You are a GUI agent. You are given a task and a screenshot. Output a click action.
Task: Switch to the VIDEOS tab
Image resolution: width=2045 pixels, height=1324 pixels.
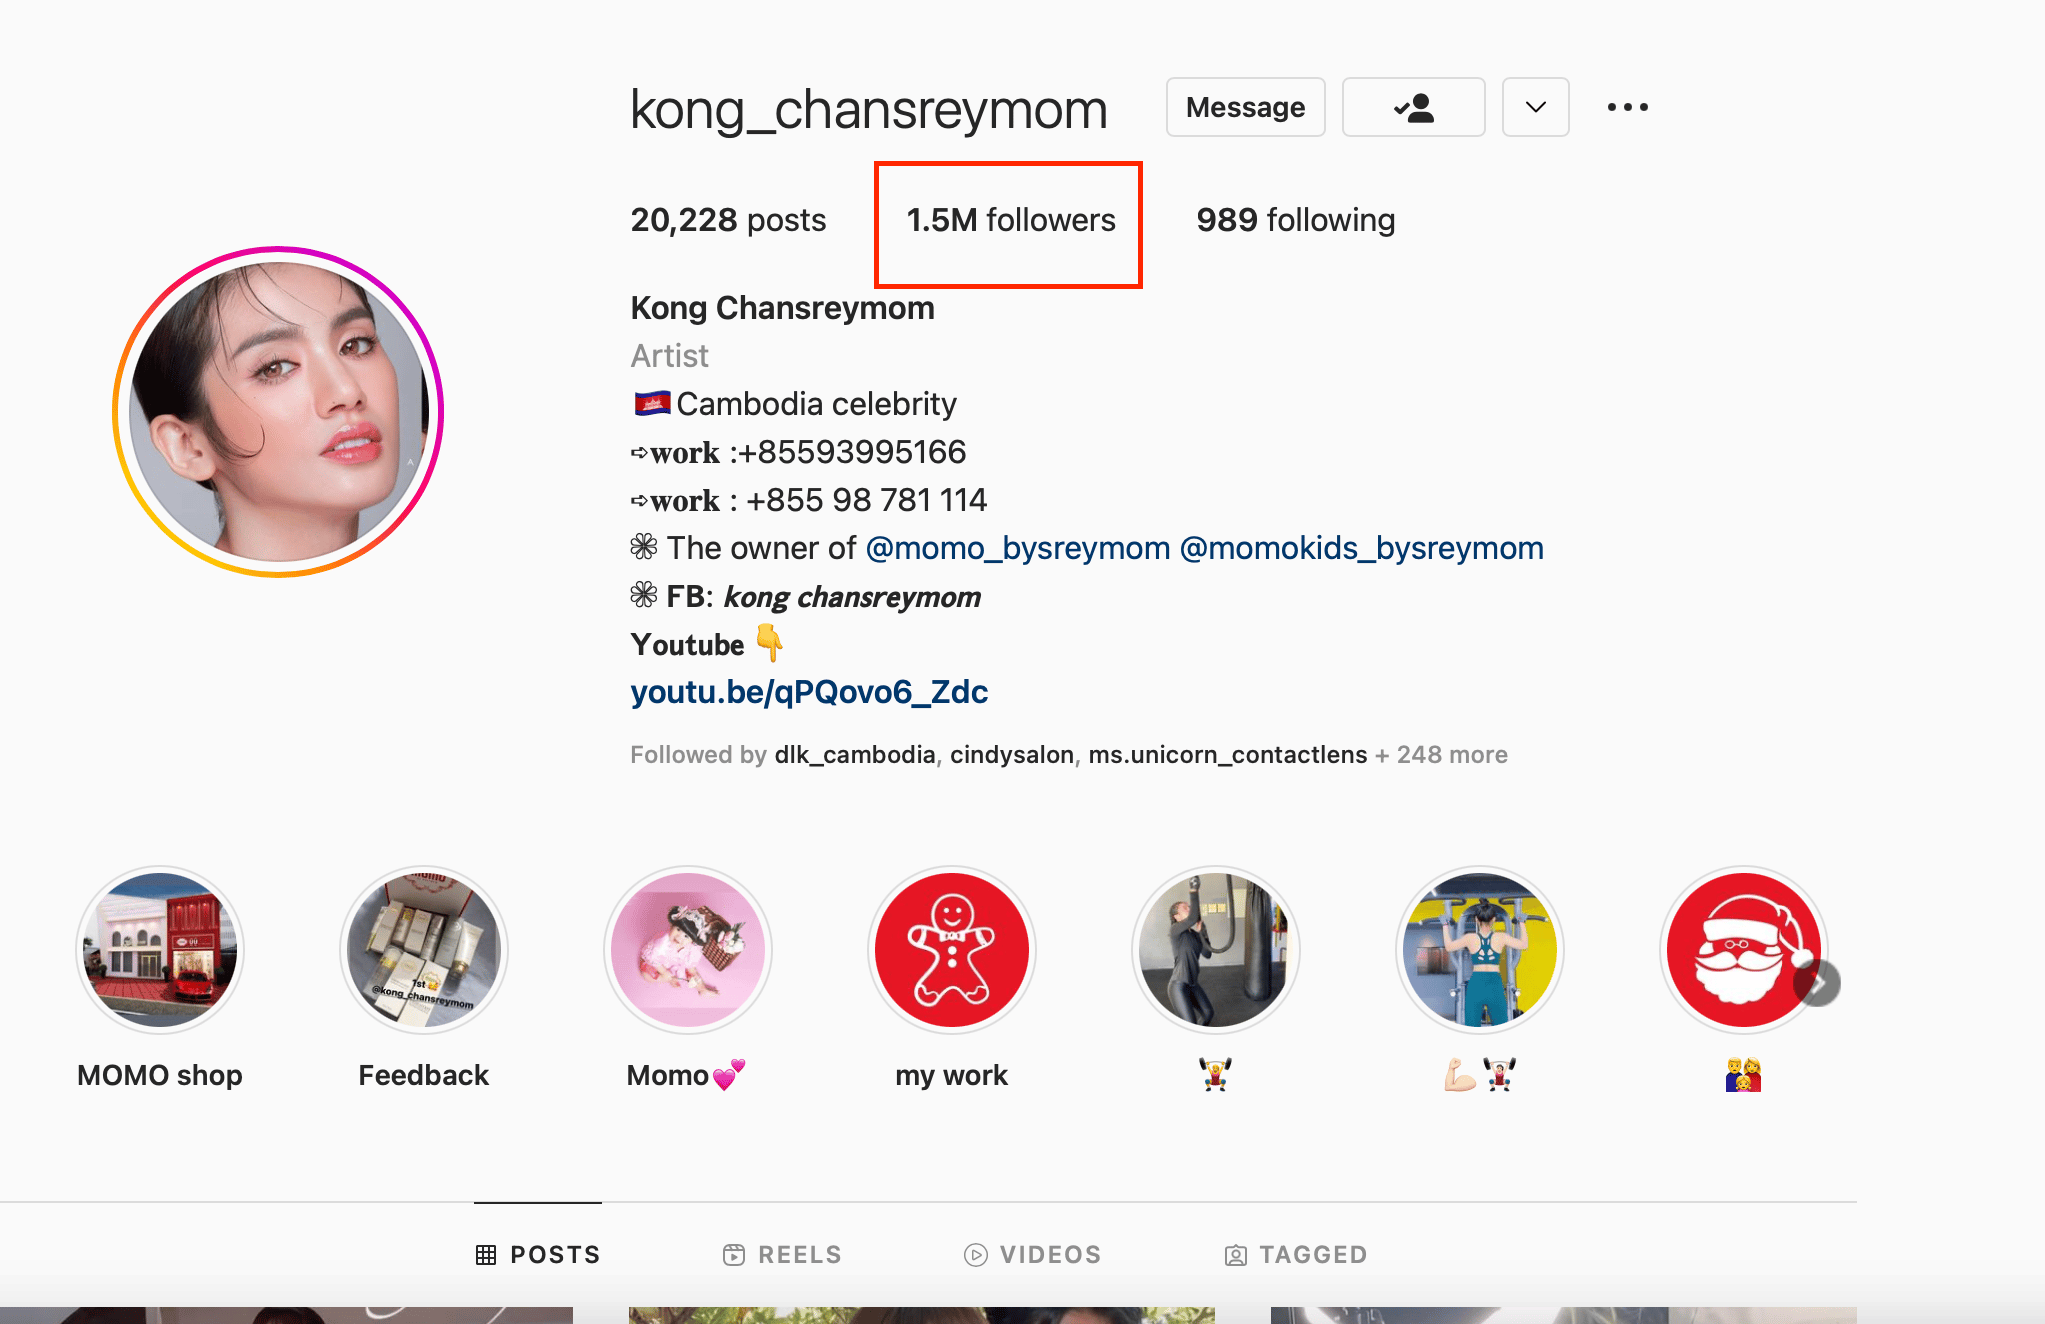1032,1254
